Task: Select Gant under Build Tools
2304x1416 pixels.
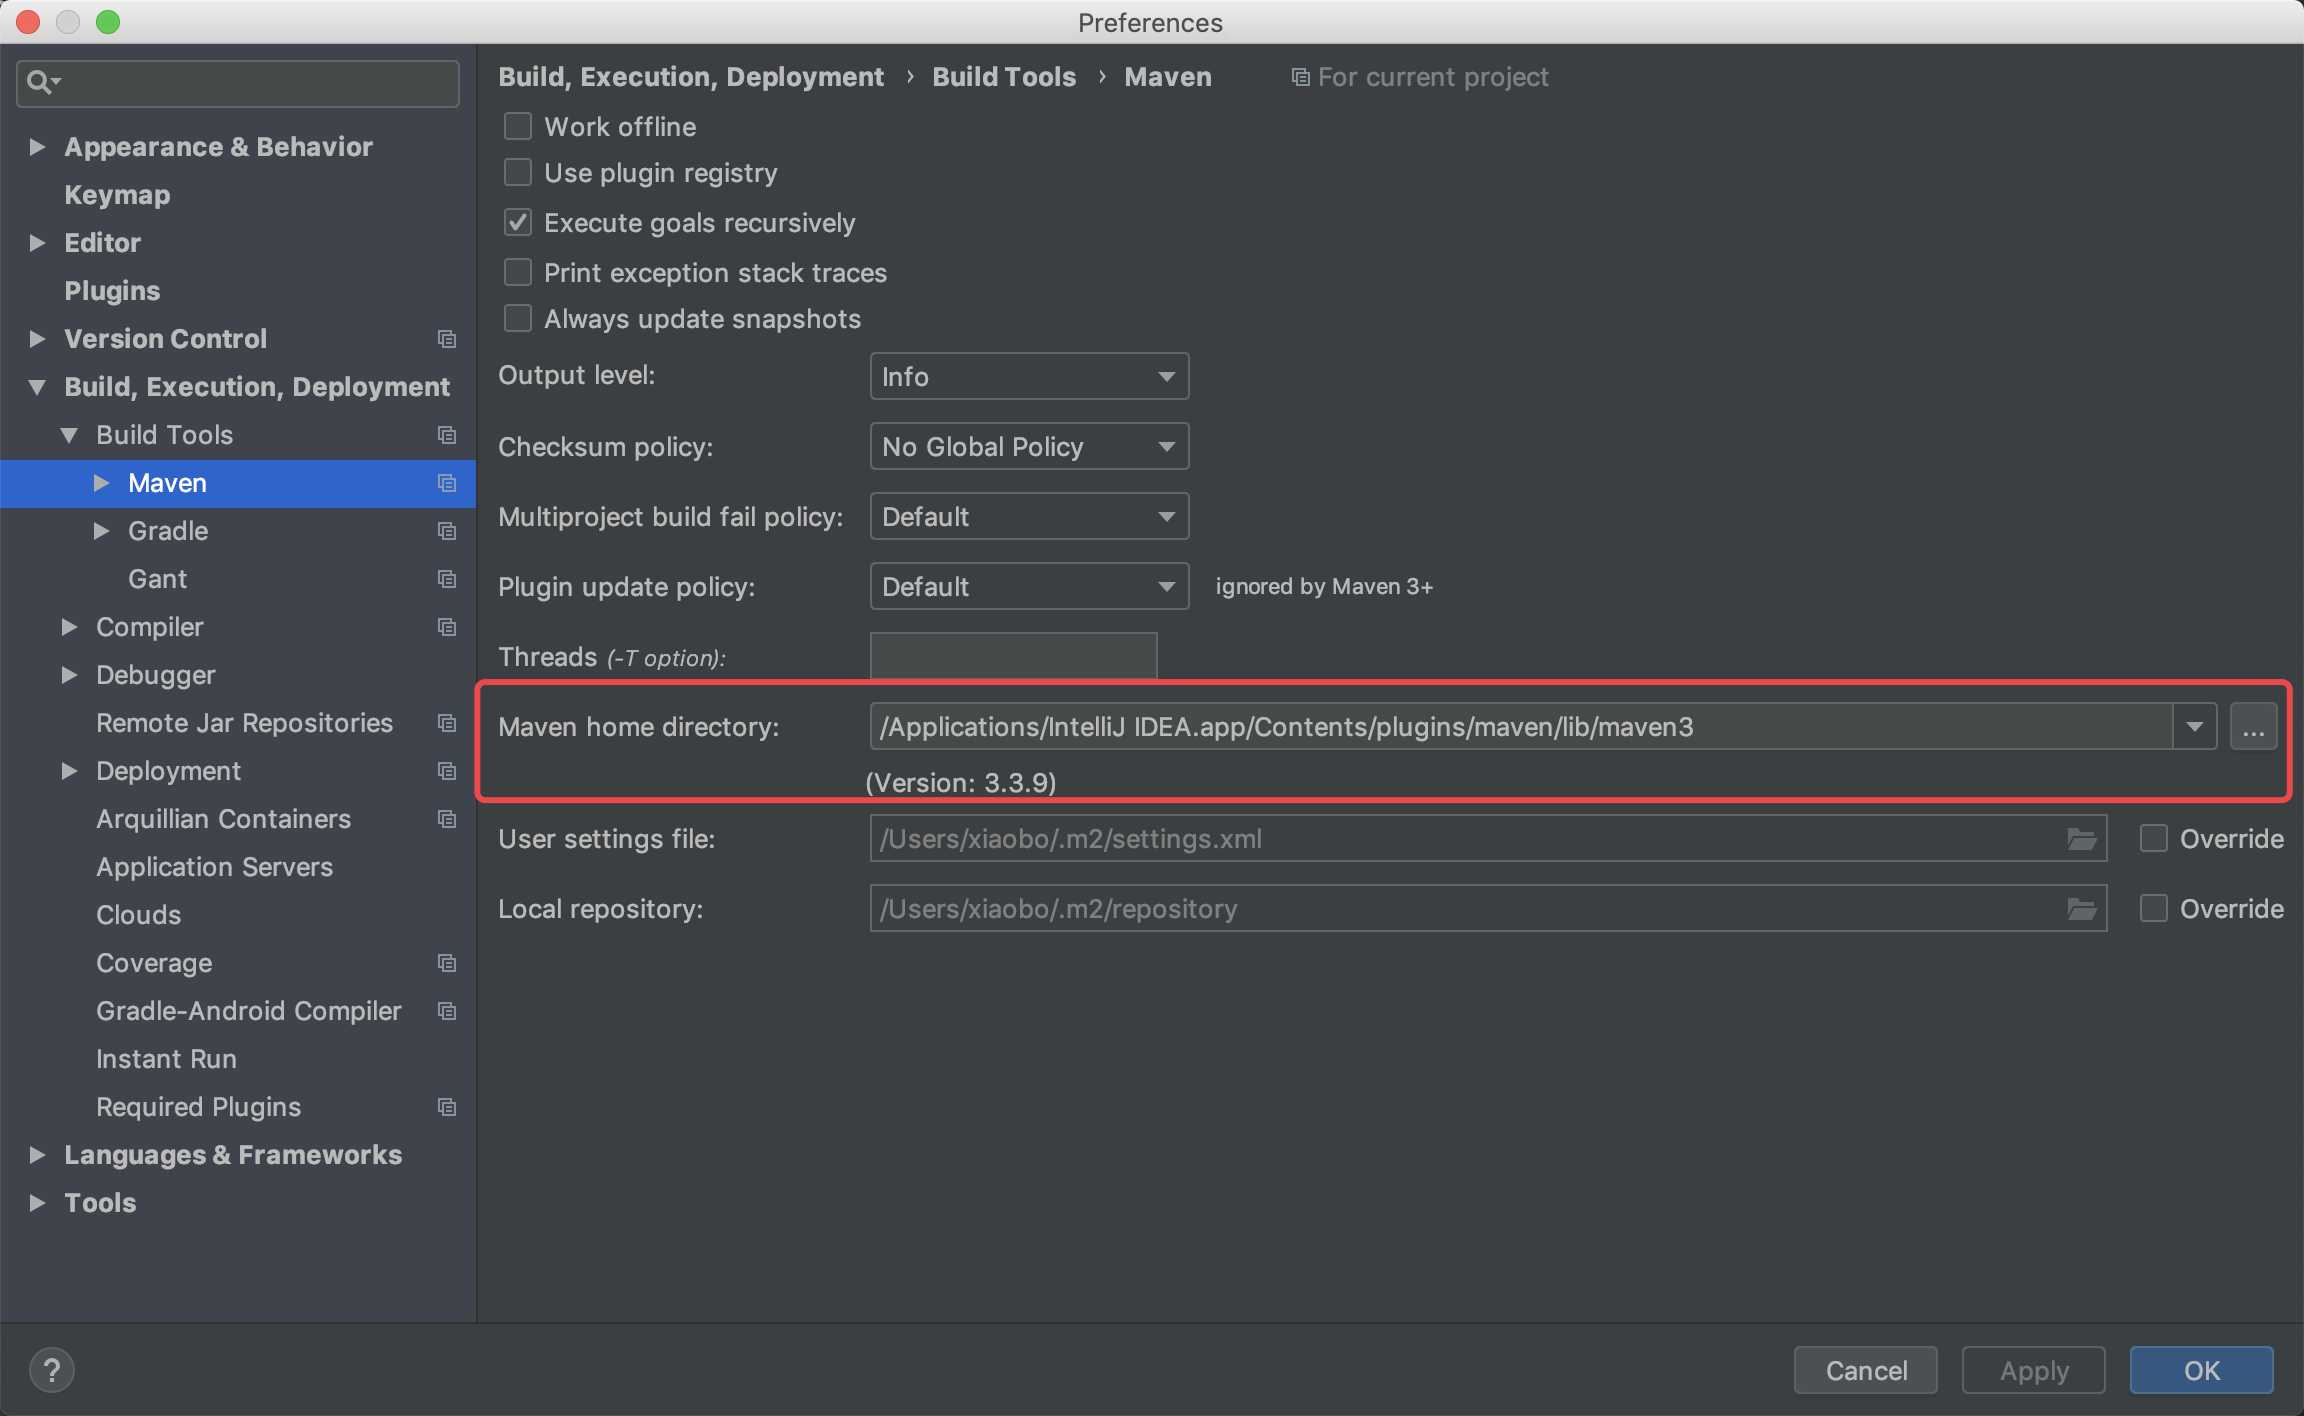Action: tap(157, 579)
